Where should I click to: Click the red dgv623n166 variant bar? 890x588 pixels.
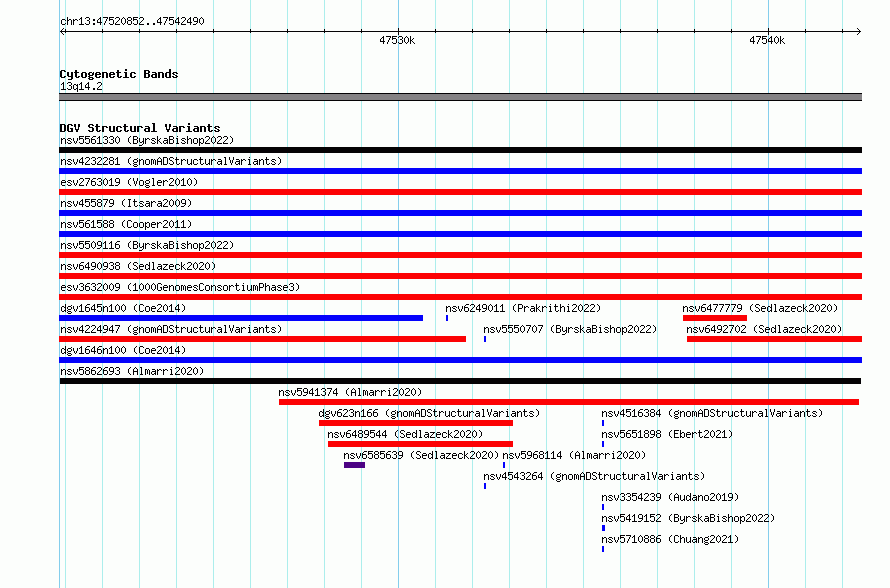[416, 423]
